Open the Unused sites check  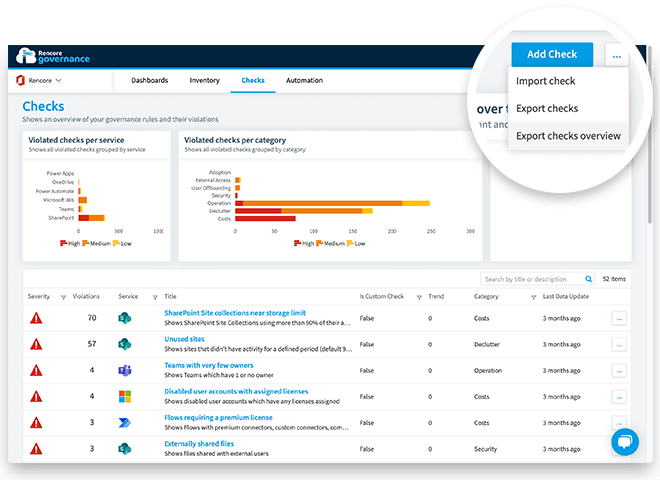coord(184,339)
